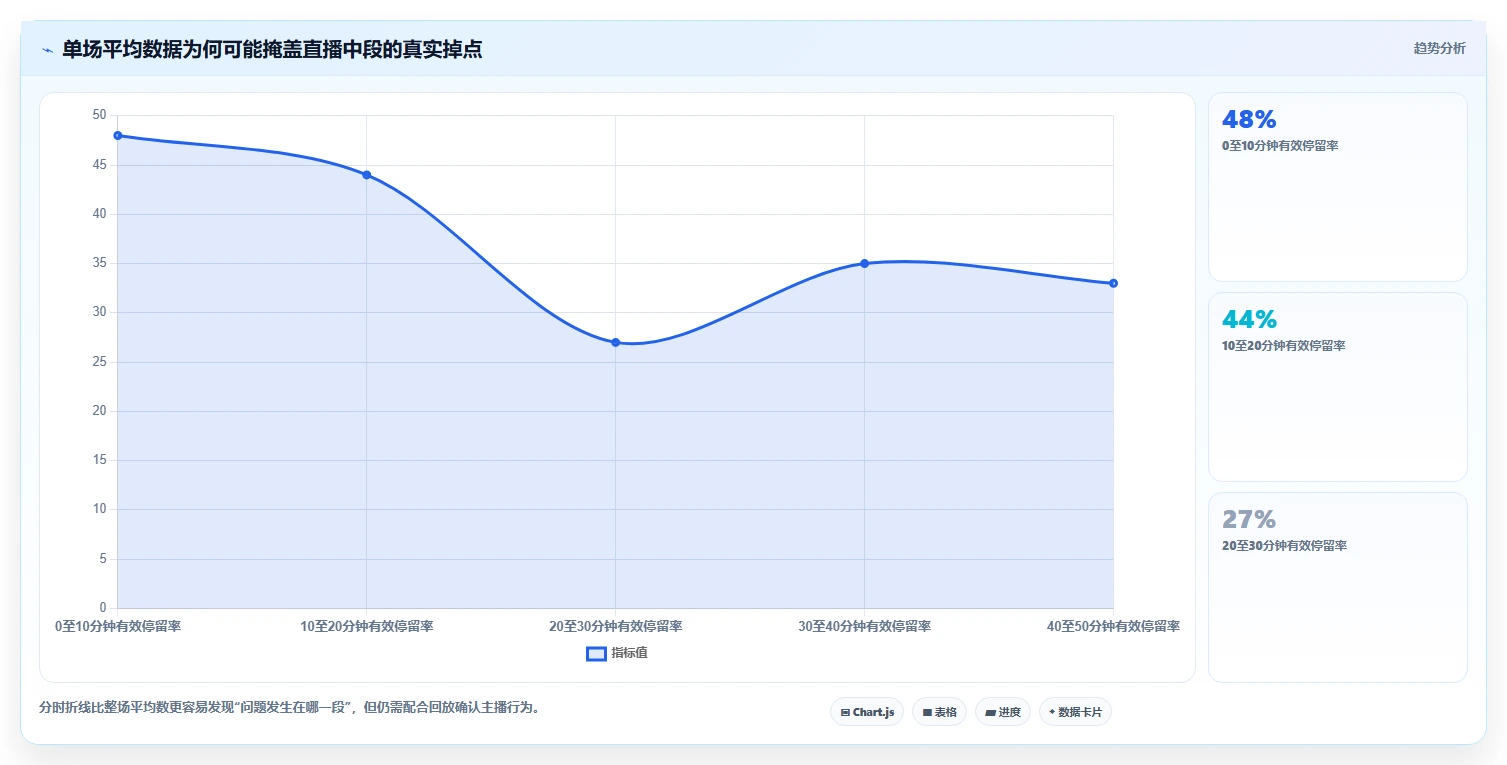Click x-axis label 20至30分钟有效停留率

[x=615, y=627]
